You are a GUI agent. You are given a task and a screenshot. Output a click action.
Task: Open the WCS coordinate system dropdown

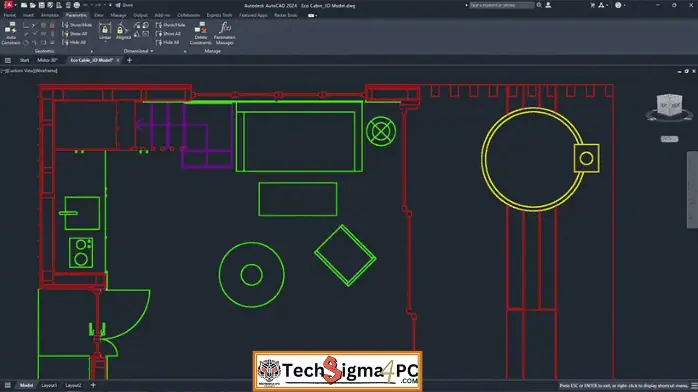(x=669, y=139)
